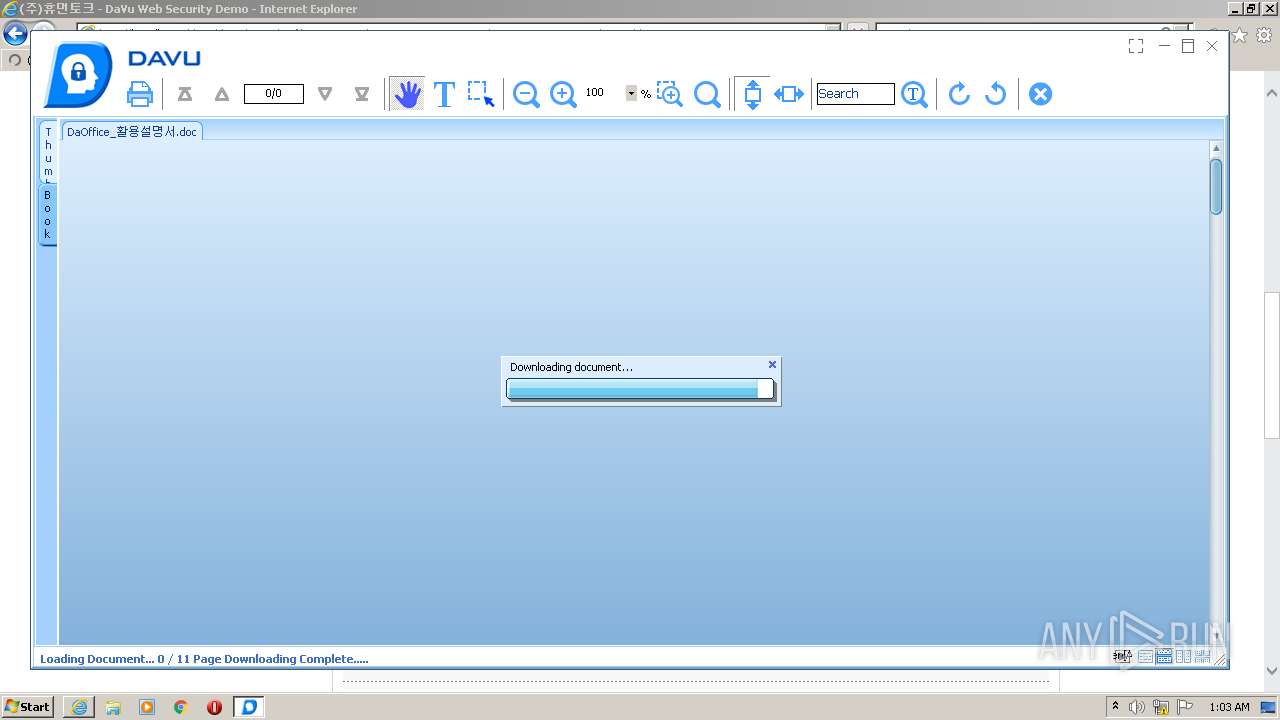The image size is (1280, 720).
Task: Run the text search magnifier button
Action: (914, 94)
